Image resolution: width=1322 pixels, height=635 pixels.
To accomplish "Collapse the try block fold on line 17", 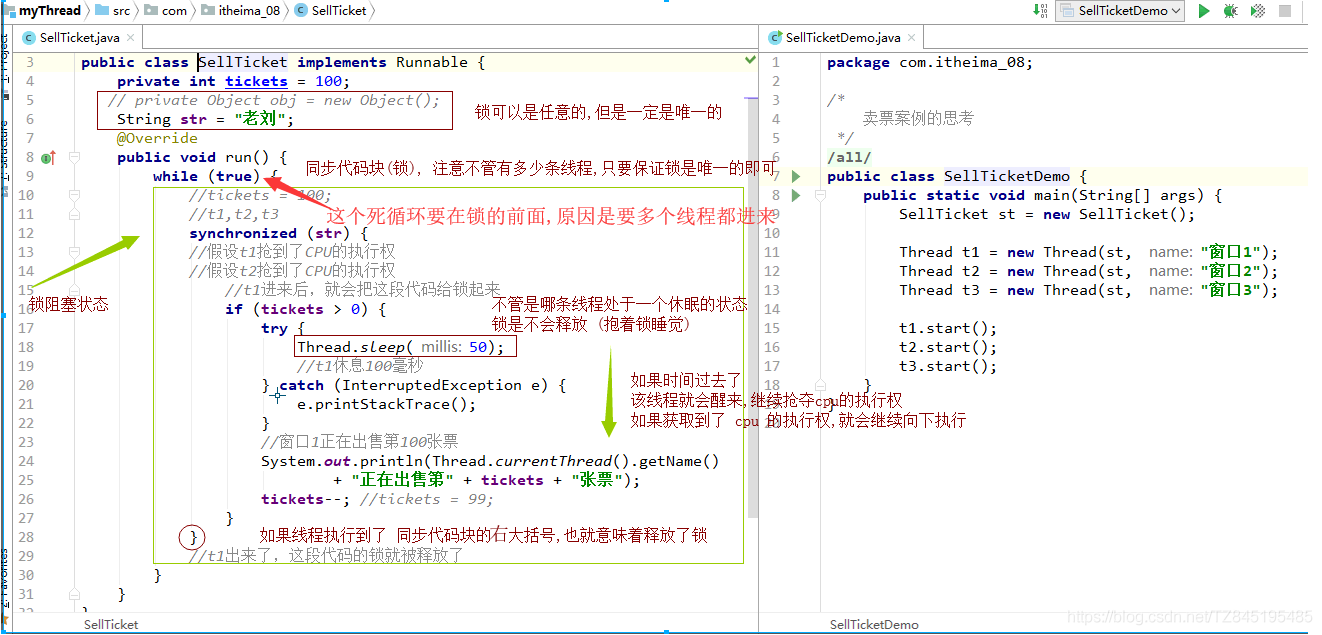I will coord(74,328).
